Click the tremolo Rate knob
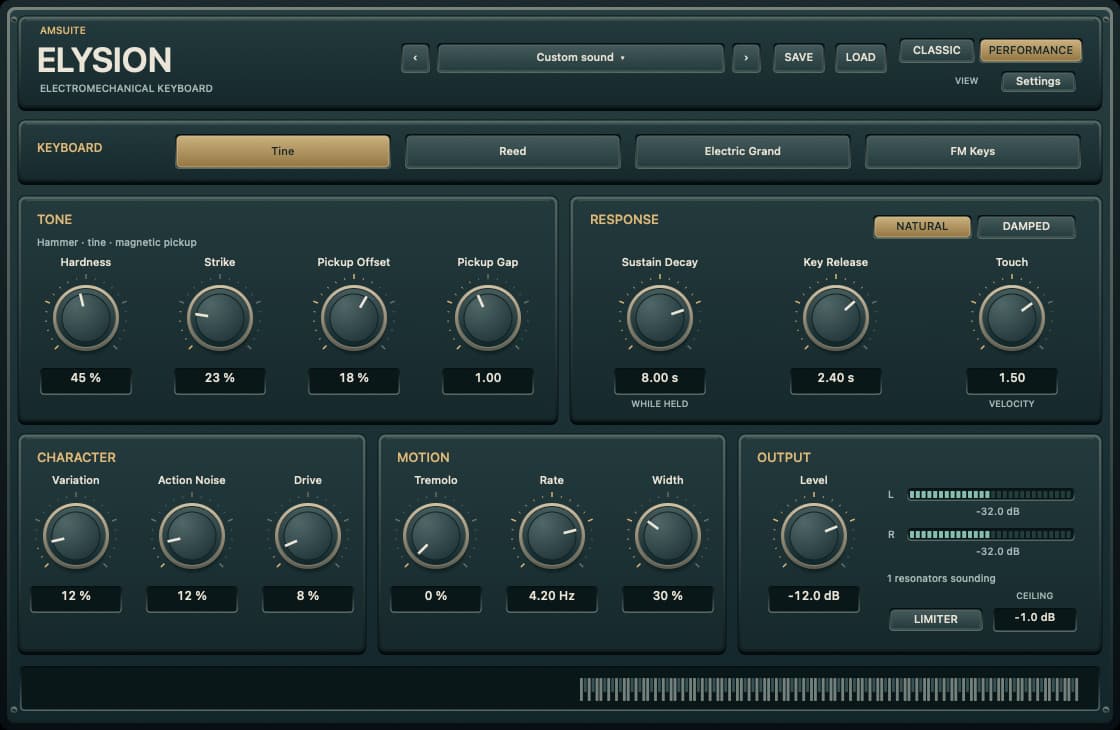The height and width of the screenshot is (730, 1120). coord(551,536)
